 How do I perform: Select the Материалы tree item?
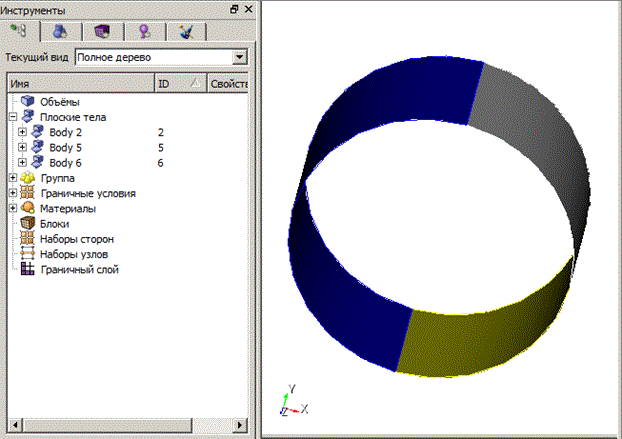pyautogui.click(x=68, y=209)
